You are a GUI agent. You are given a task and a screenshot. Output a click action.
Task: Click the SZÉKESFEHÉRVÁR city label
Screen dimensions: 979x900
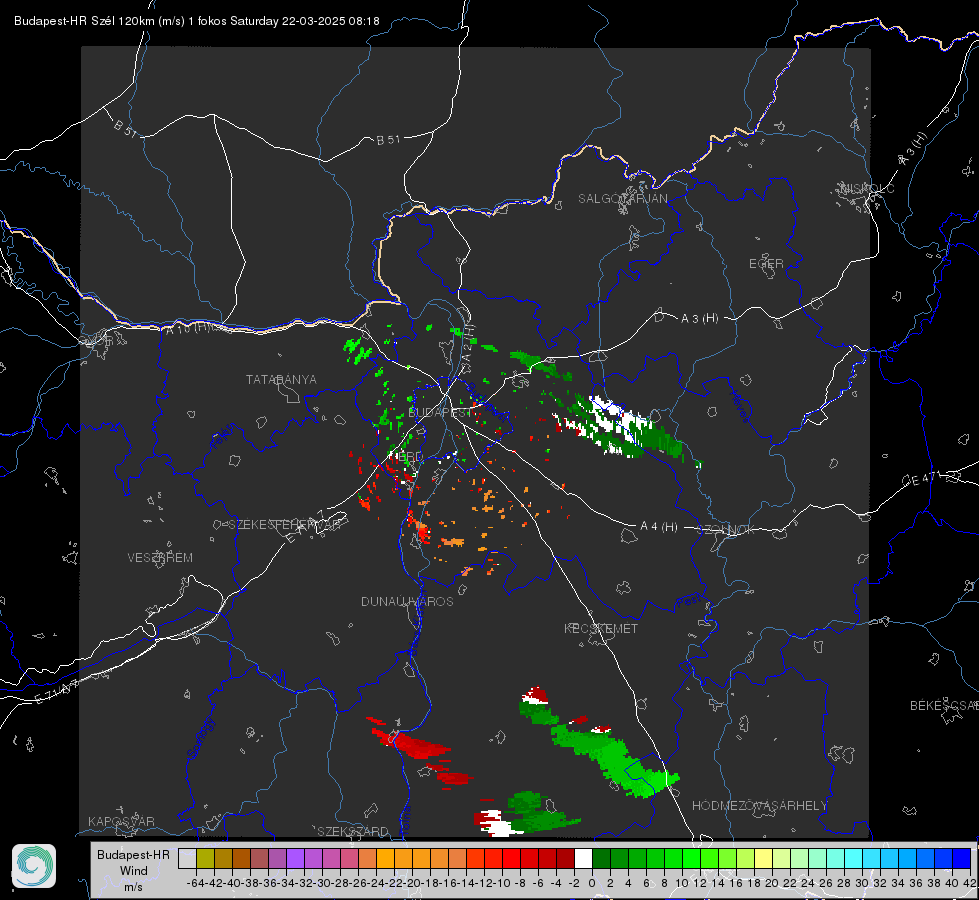(287, 525)
